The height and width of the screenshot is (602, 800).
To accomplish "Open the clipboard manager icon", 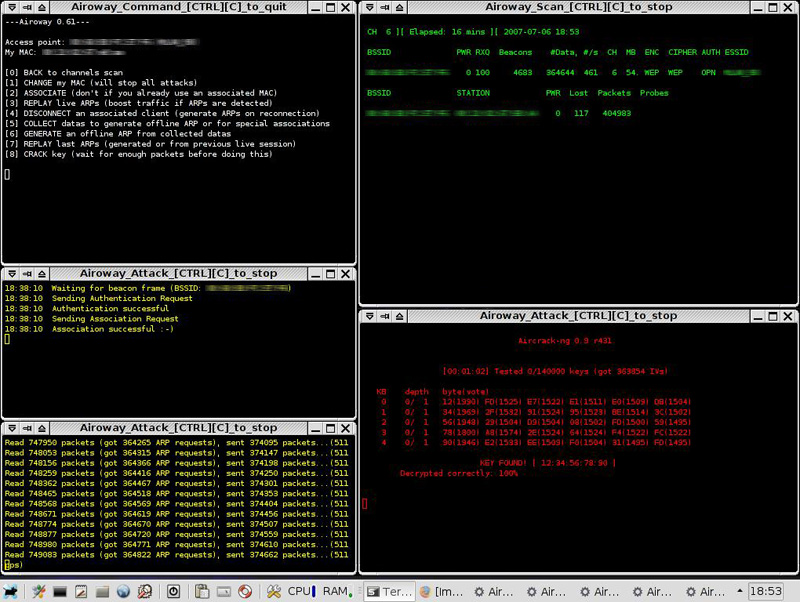I will pyautogui.click(x=202, y=591).
